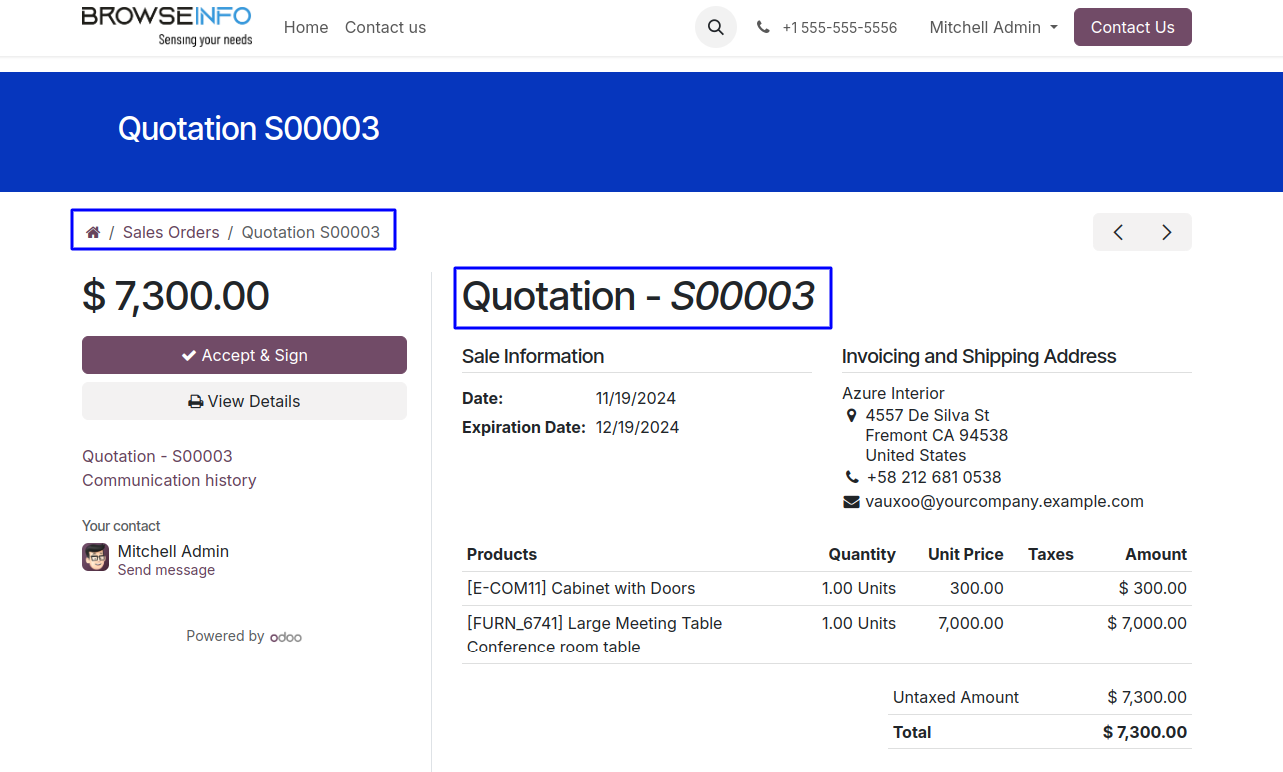
Task: Go to previous quotation with left chevron
Action: (1118, 232)
